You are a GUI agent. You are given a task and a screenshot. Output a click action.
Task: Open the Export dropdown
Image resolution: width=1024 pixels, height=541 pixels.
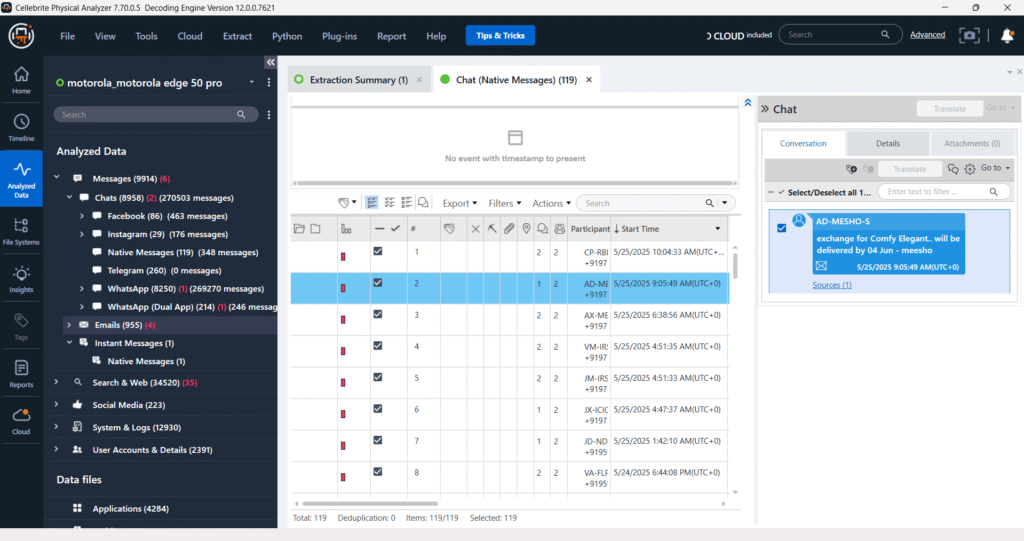(460, 203)
